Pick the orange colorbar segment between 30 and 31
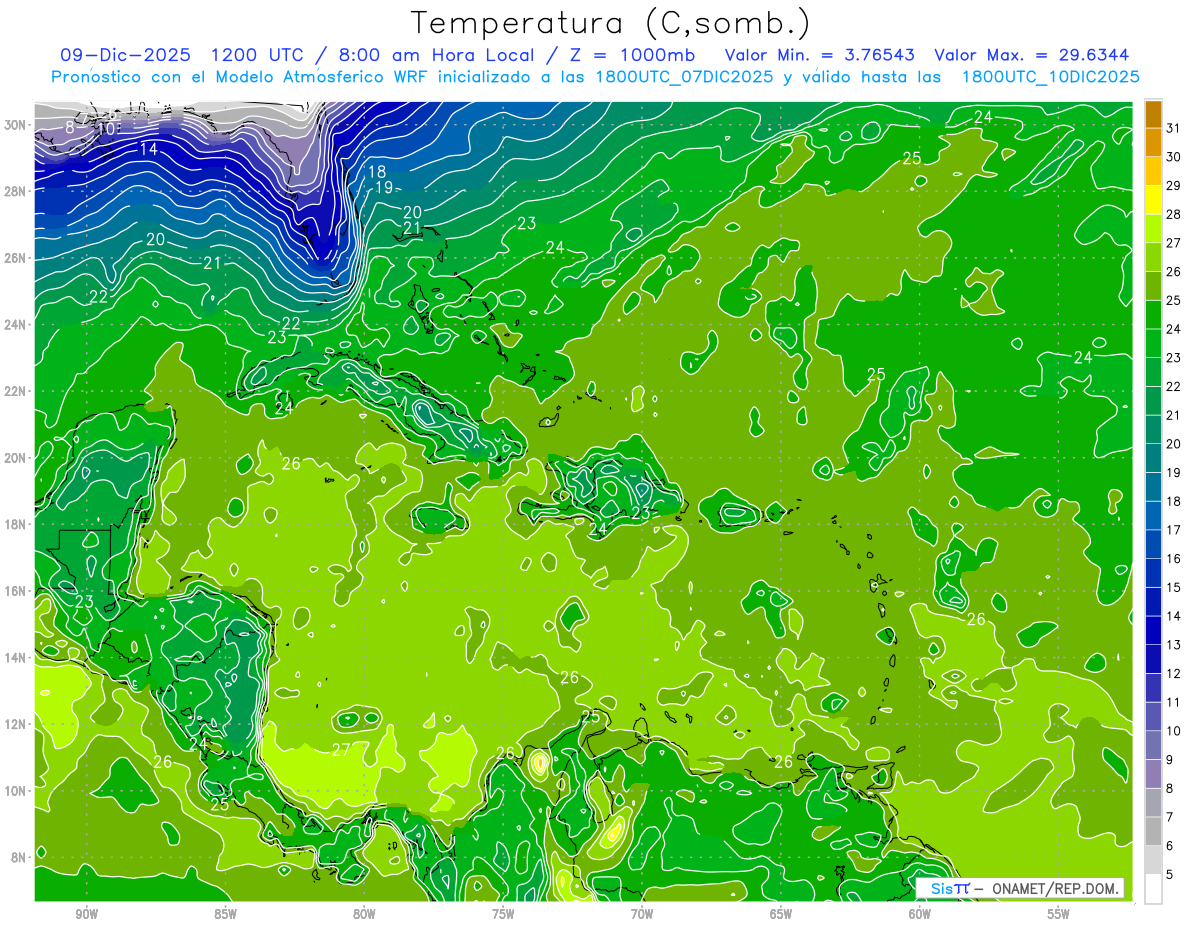Image resolution: width=1200 pixels, height=927 pixels. point(1153,142)
